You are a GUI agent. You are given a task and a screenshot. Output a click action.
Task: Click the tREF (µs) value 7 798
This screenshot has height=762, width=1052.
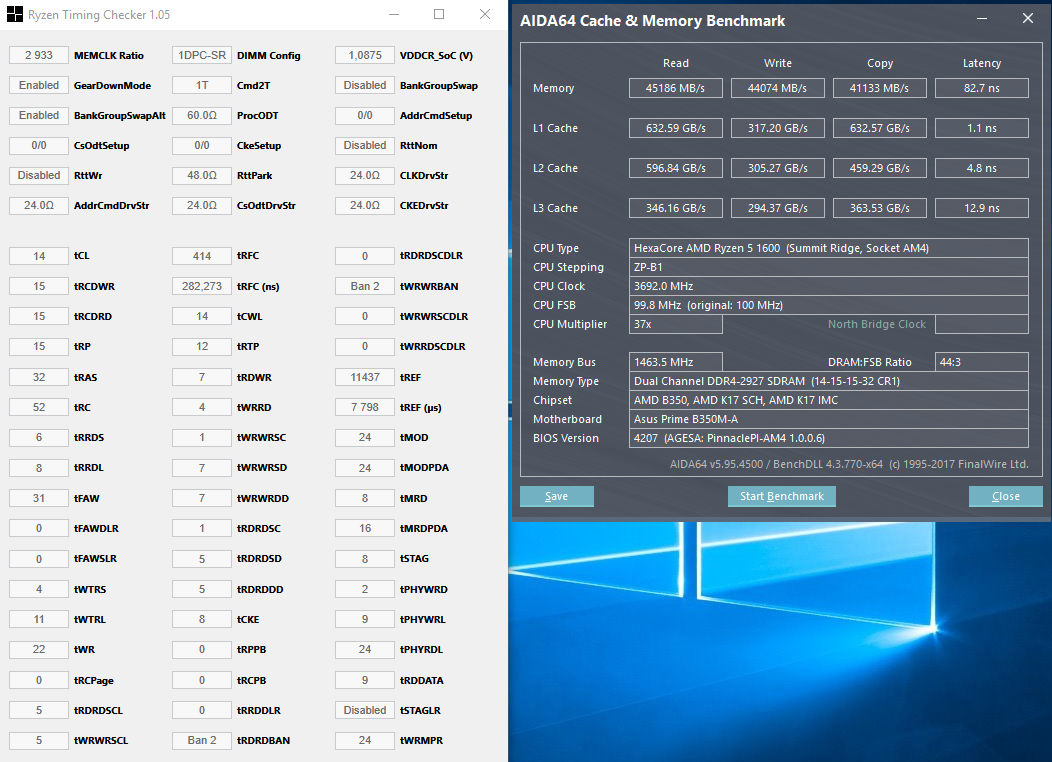pos(365,407)
